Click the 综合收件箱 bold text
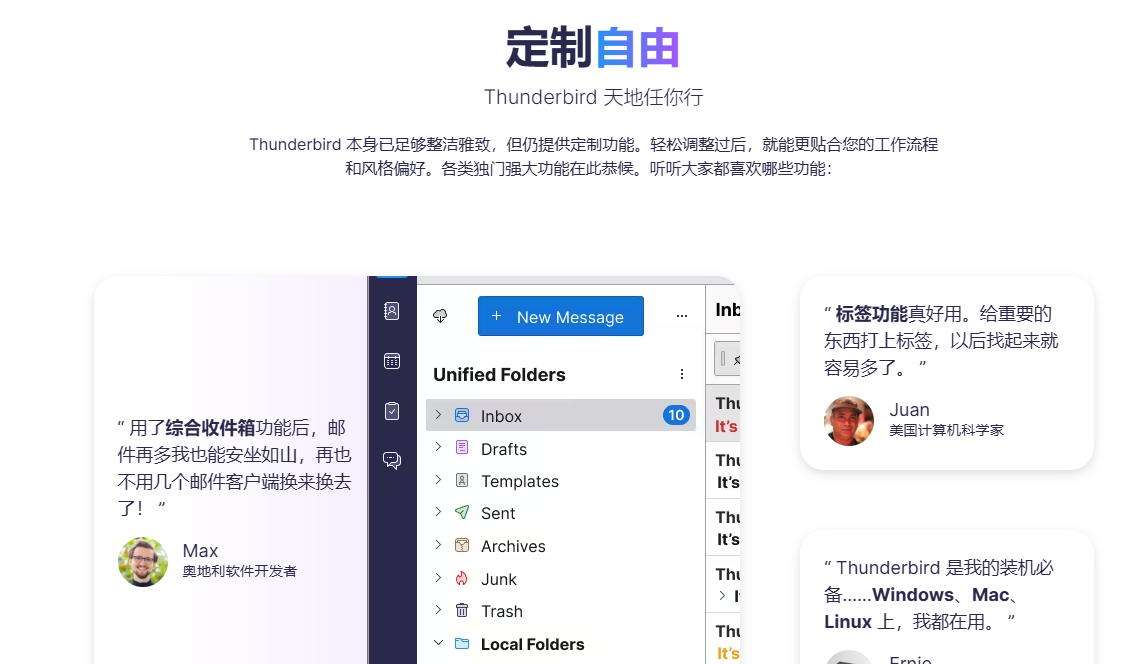This screenshot has width=1138, height=664. tap(210, 427)
